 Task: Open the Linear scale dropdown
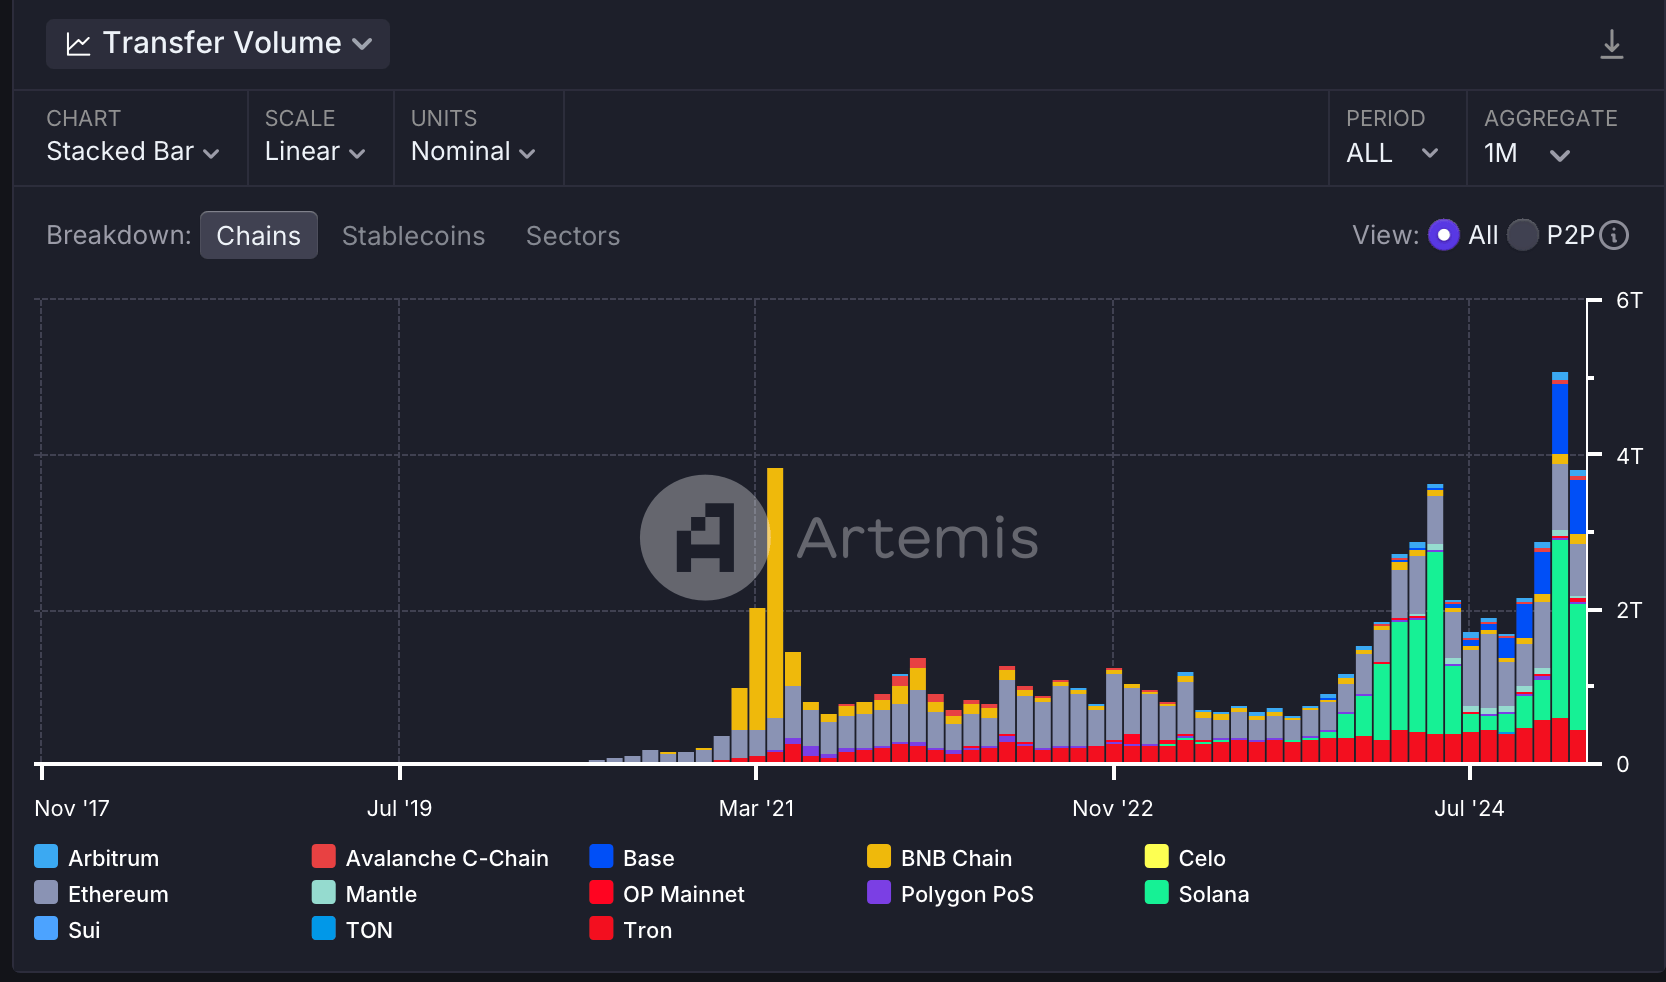[x=314, y=152]
